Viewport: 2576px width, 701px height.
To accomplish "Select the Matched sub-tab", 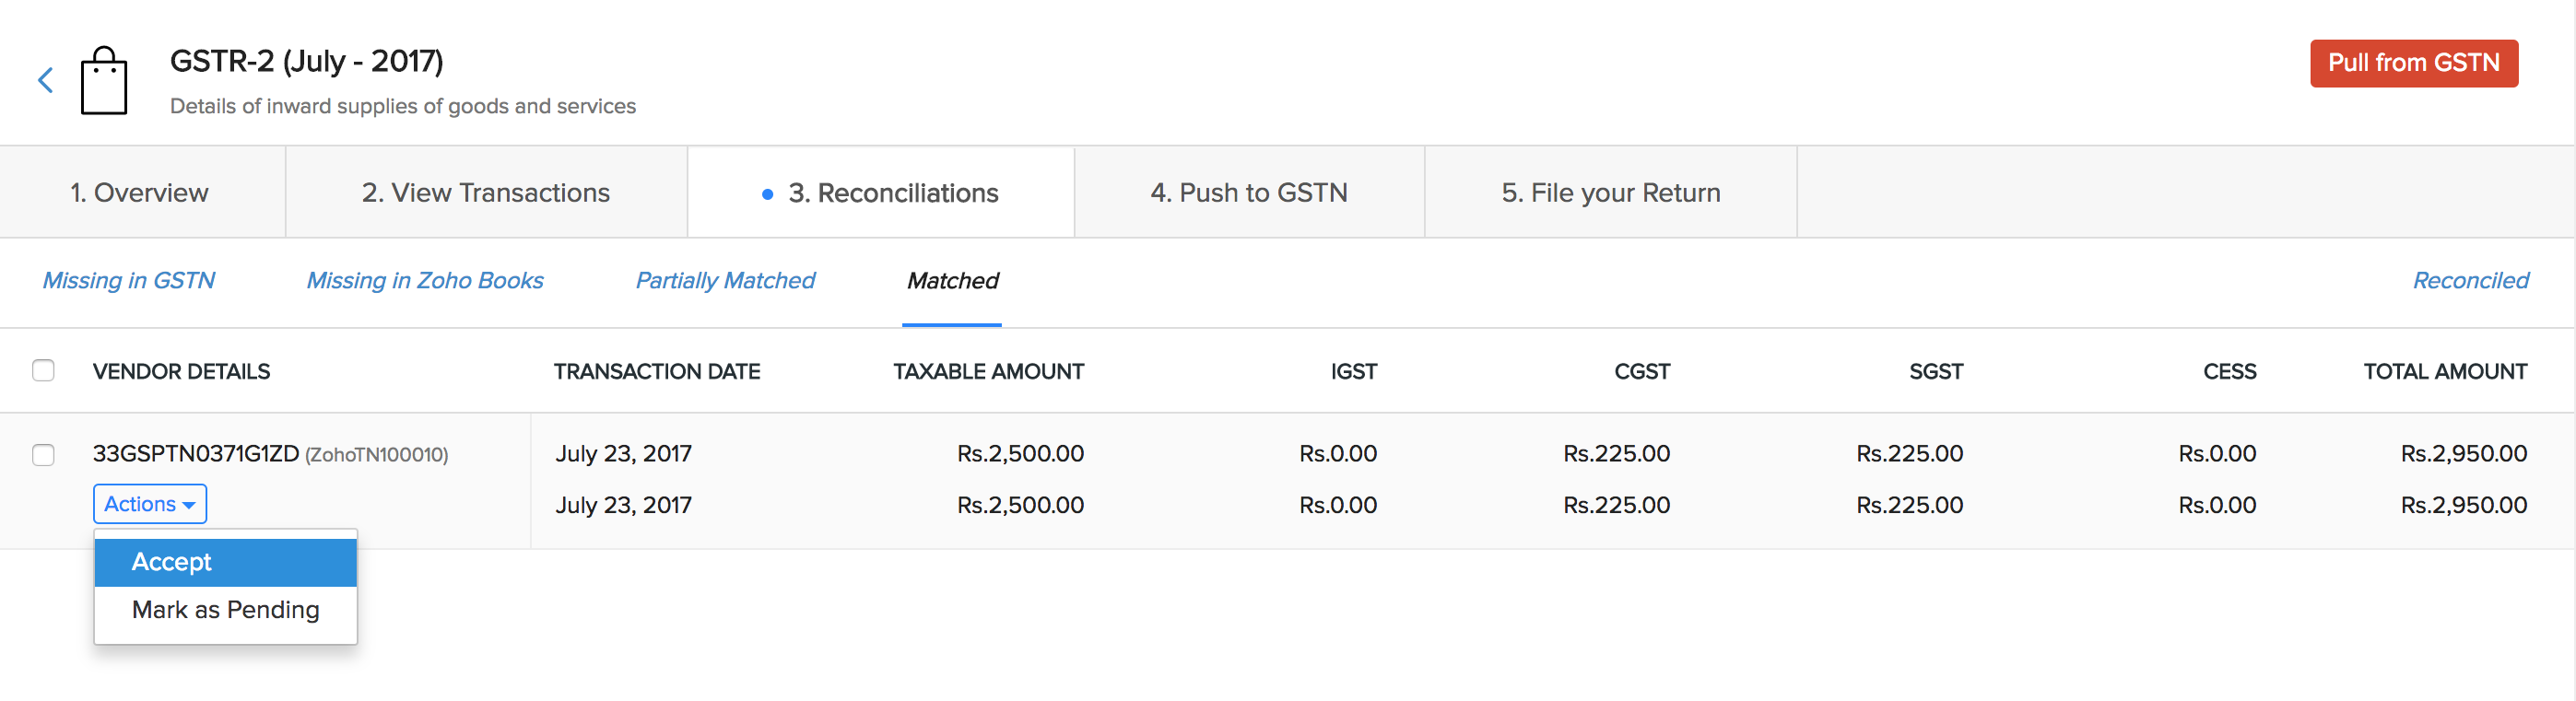I will point(952,281).
